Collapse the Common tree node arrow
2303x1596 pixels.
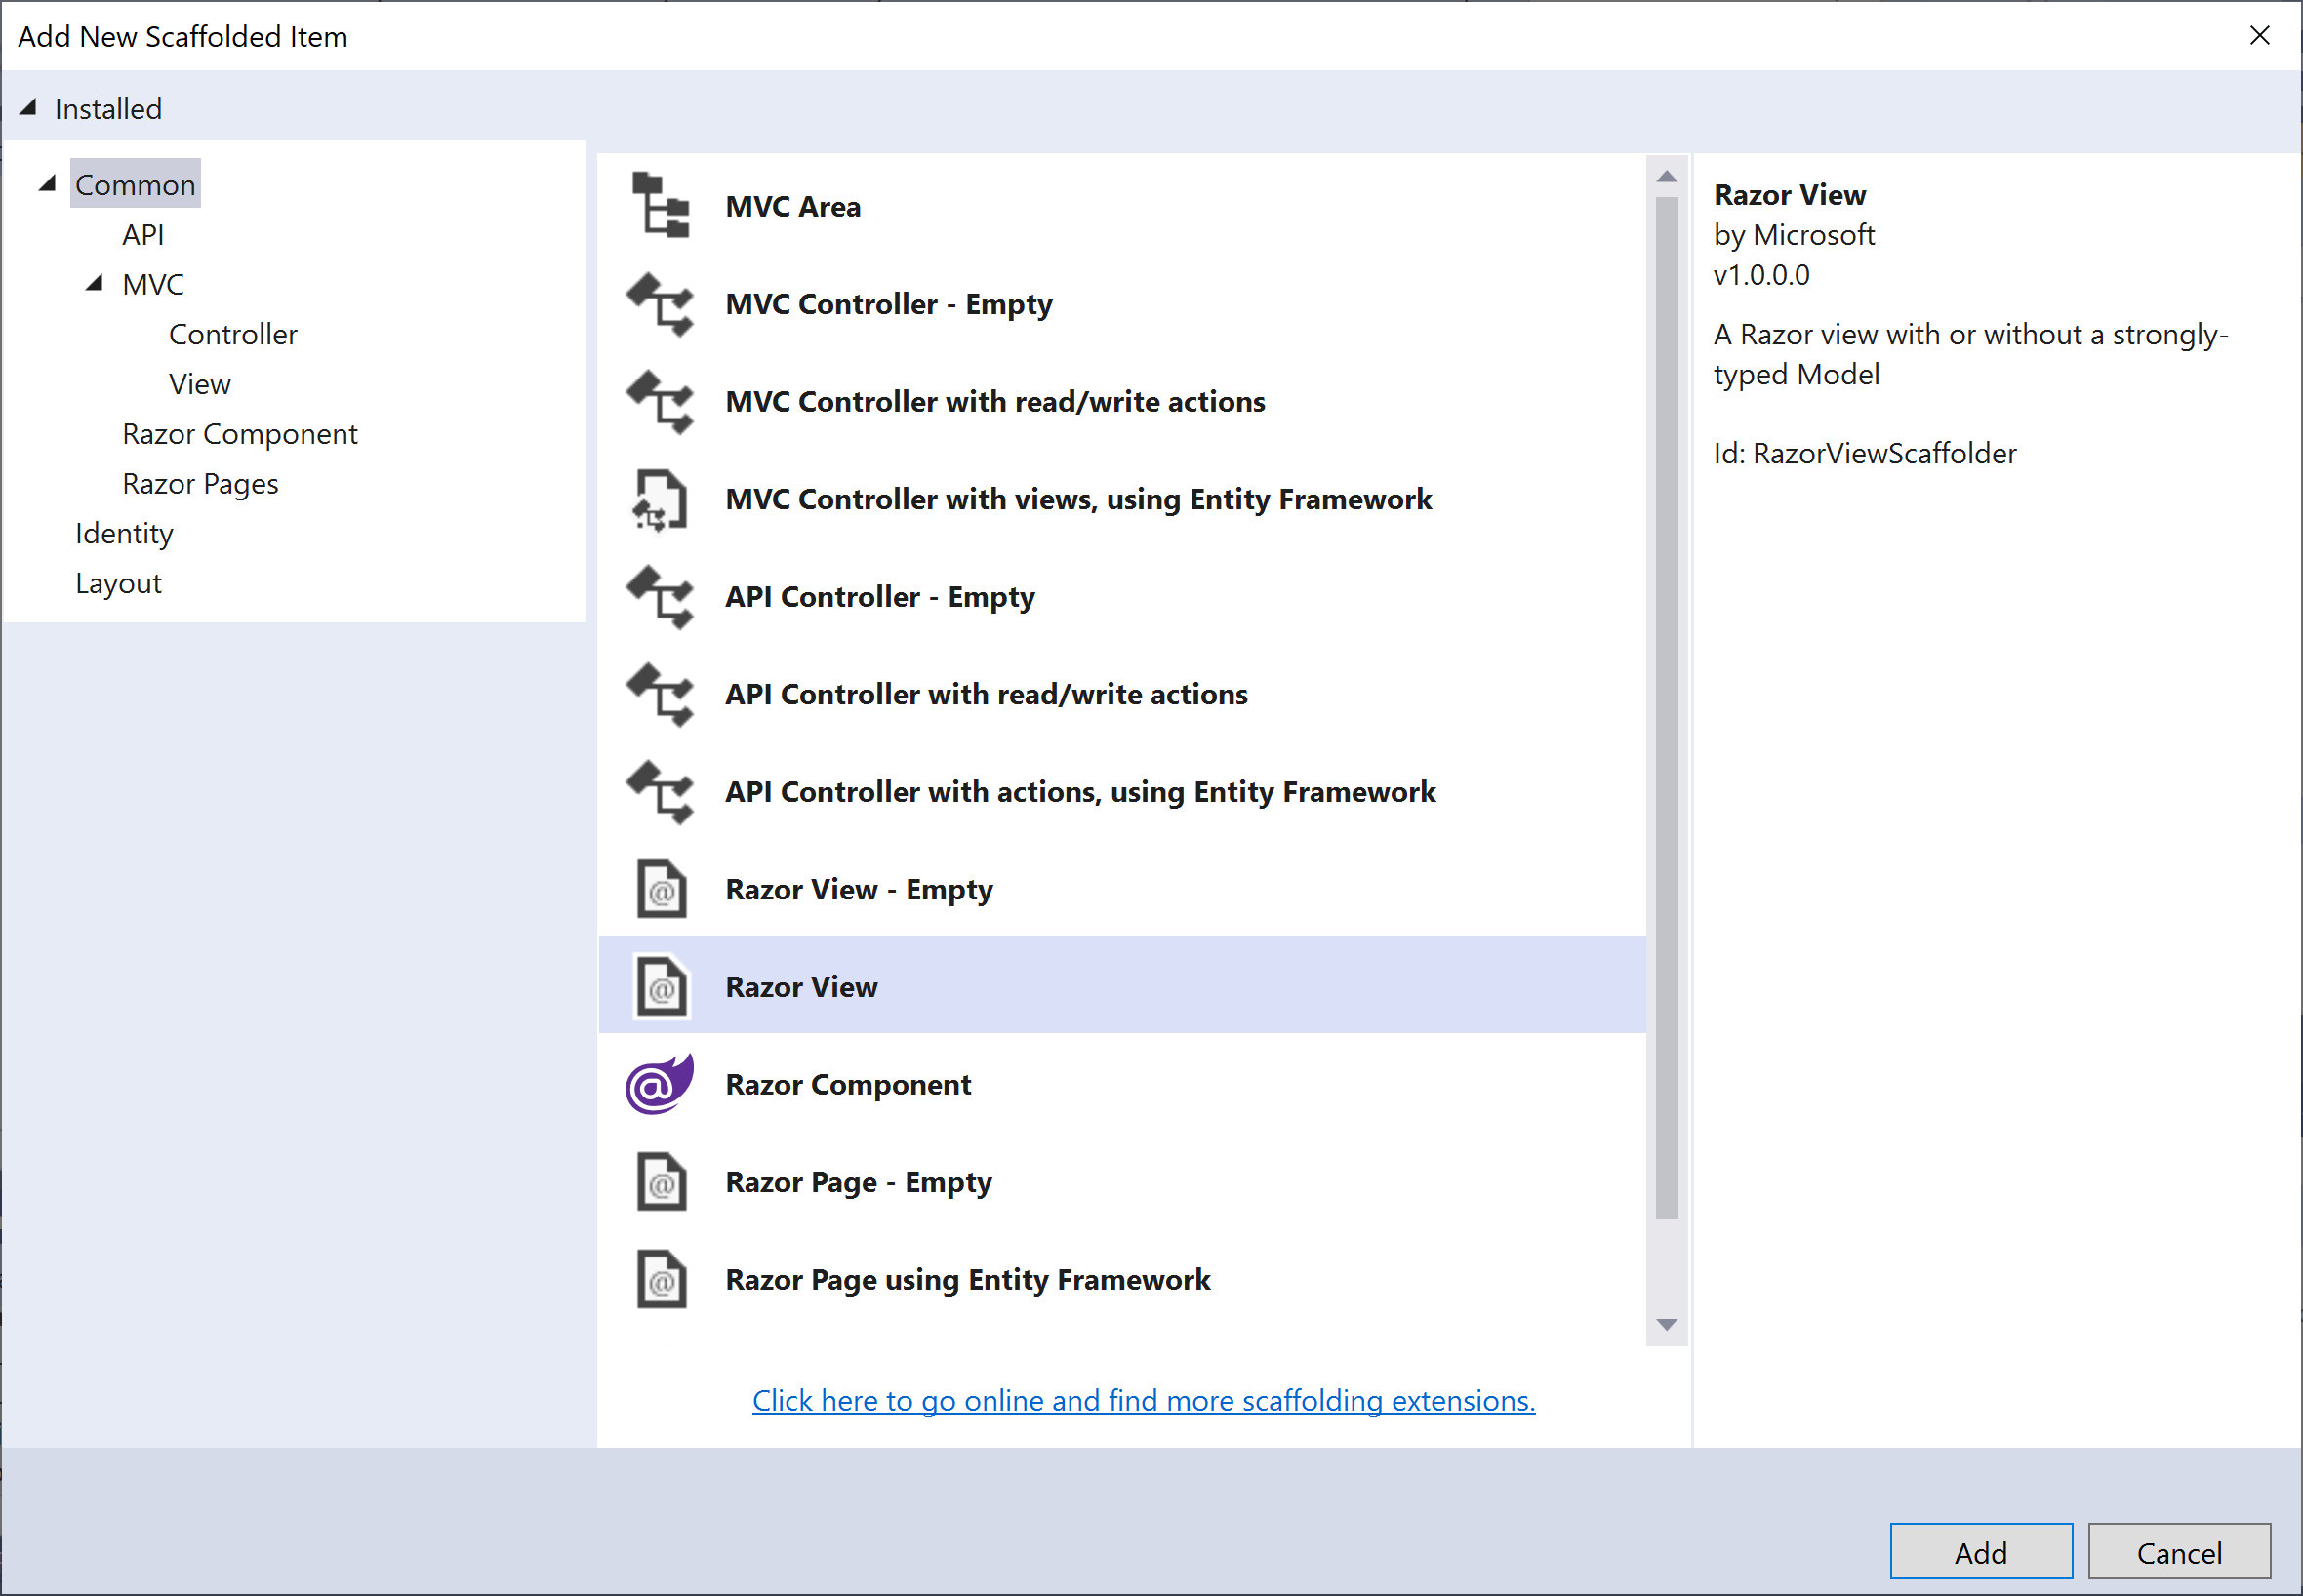click(x=47, y=184)
